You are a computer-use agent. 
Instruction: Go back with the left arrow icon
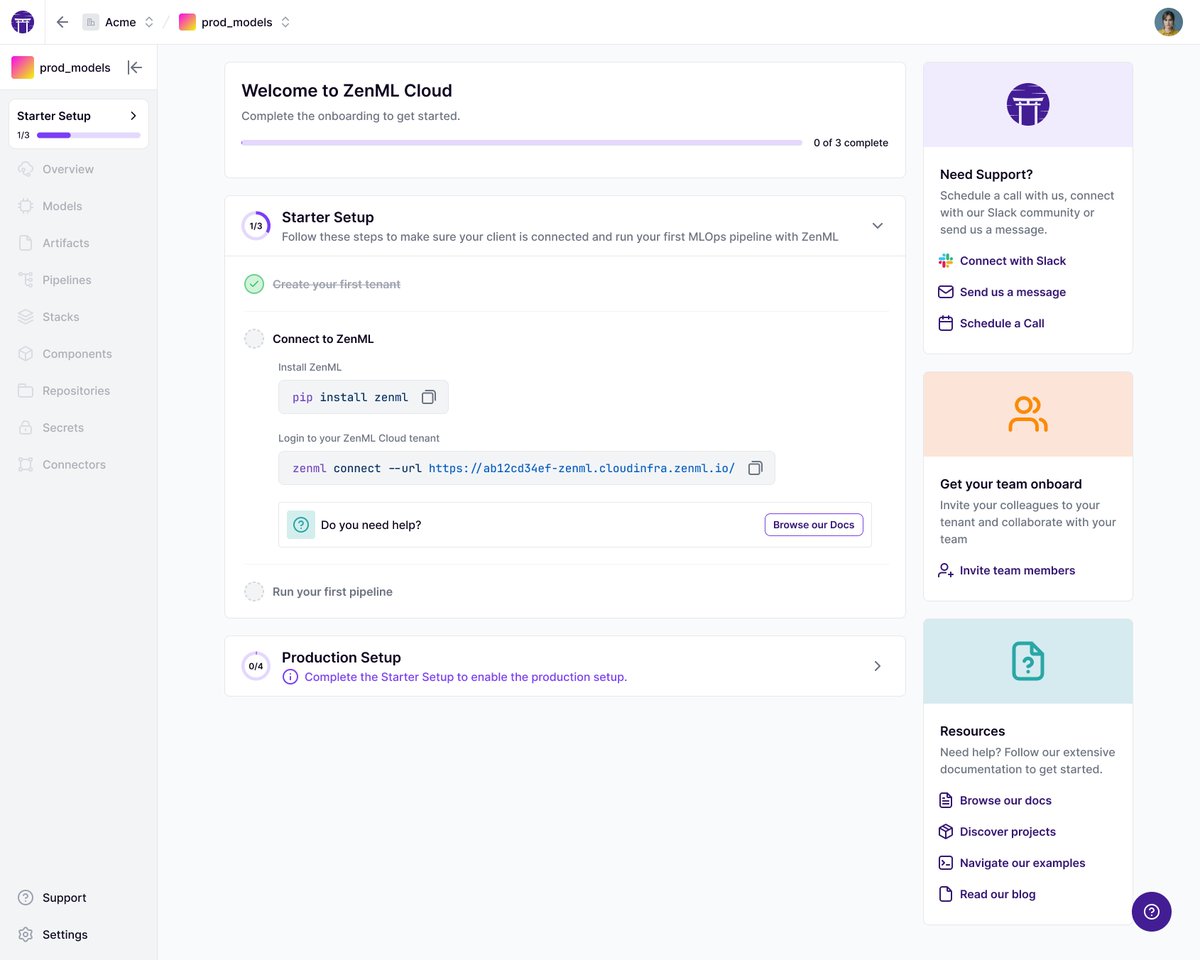pos(62,22)
